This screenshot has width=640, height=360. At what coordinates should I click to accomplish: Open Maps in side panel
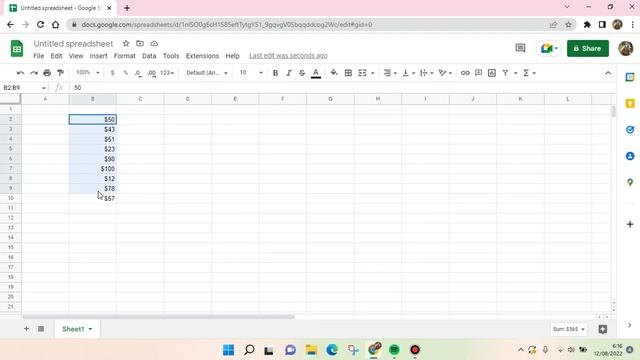tap(630, 182)
